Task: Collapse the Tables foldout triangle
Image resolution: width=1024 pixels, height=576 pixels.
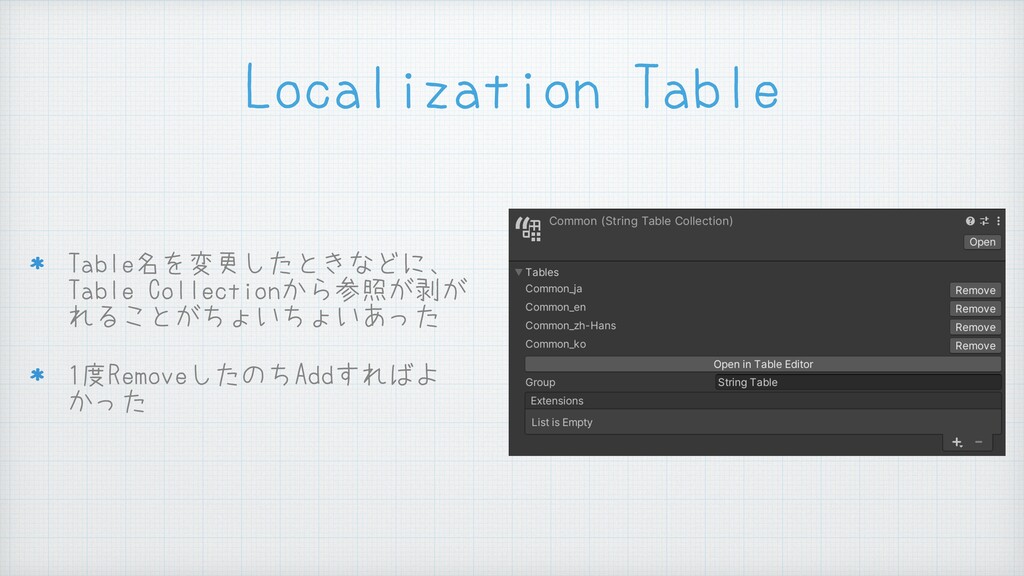Action: click(519, 272)
